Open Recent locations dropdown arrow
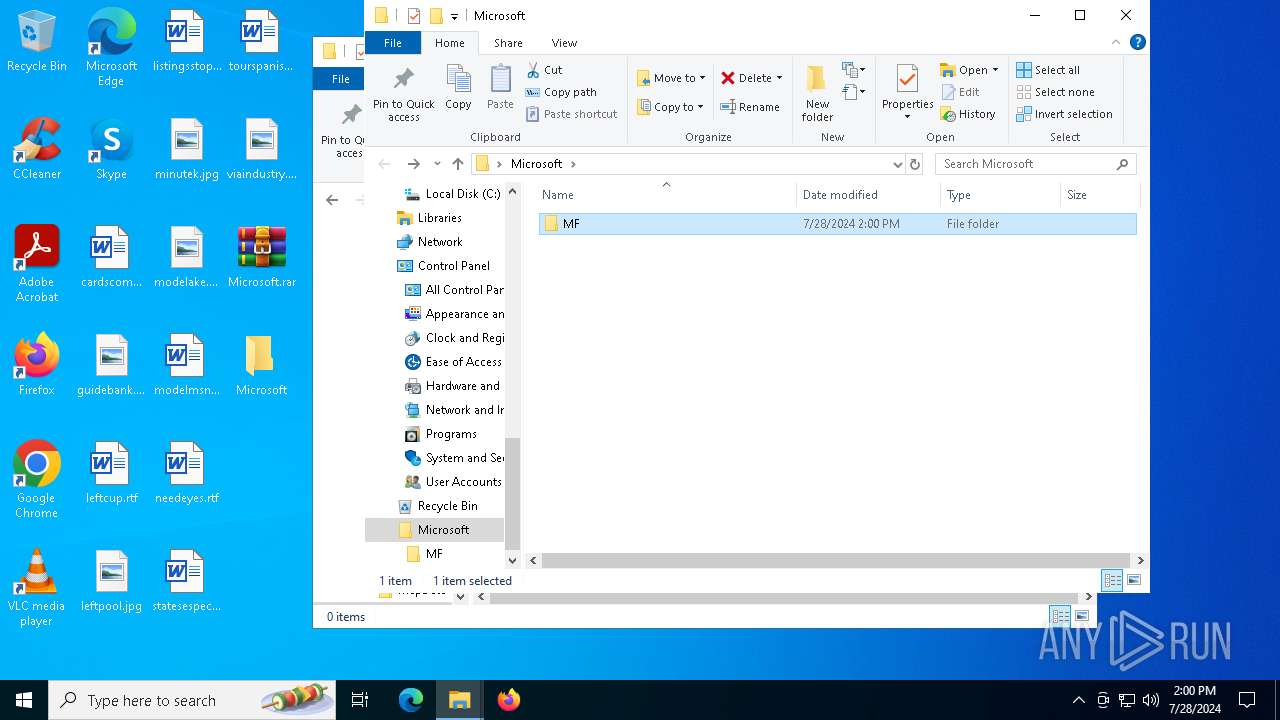The height and width of the screenshot is (720, 1280). pos(437,164)
